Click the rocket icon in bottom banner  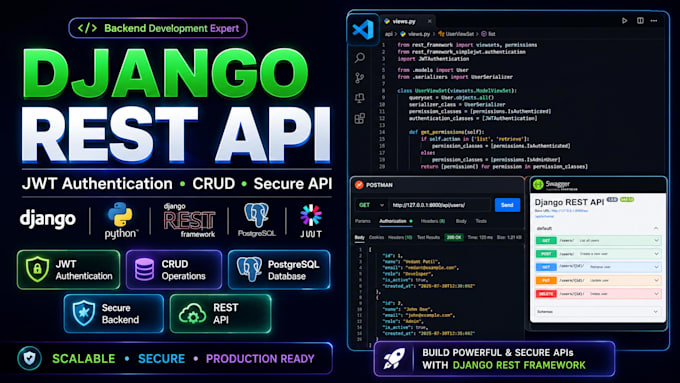click(x=394, y=359)
